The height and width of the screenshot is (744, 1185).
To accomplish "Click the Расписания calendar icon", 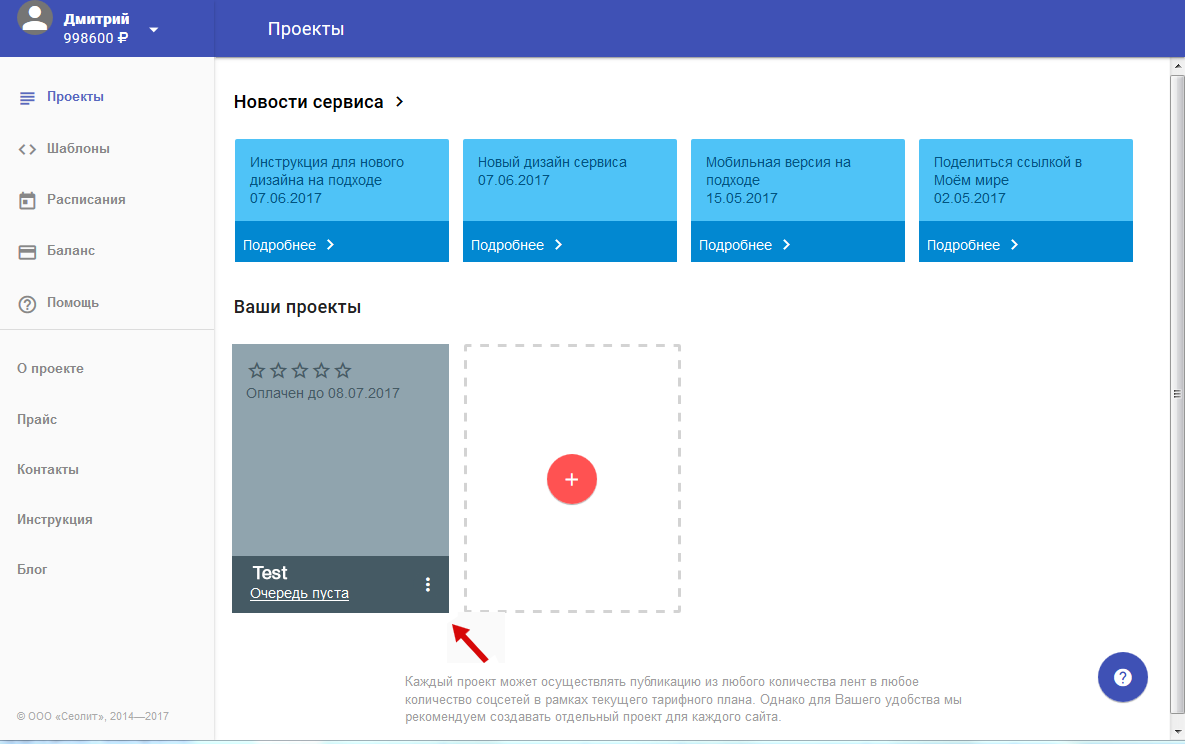I will 28,200.
